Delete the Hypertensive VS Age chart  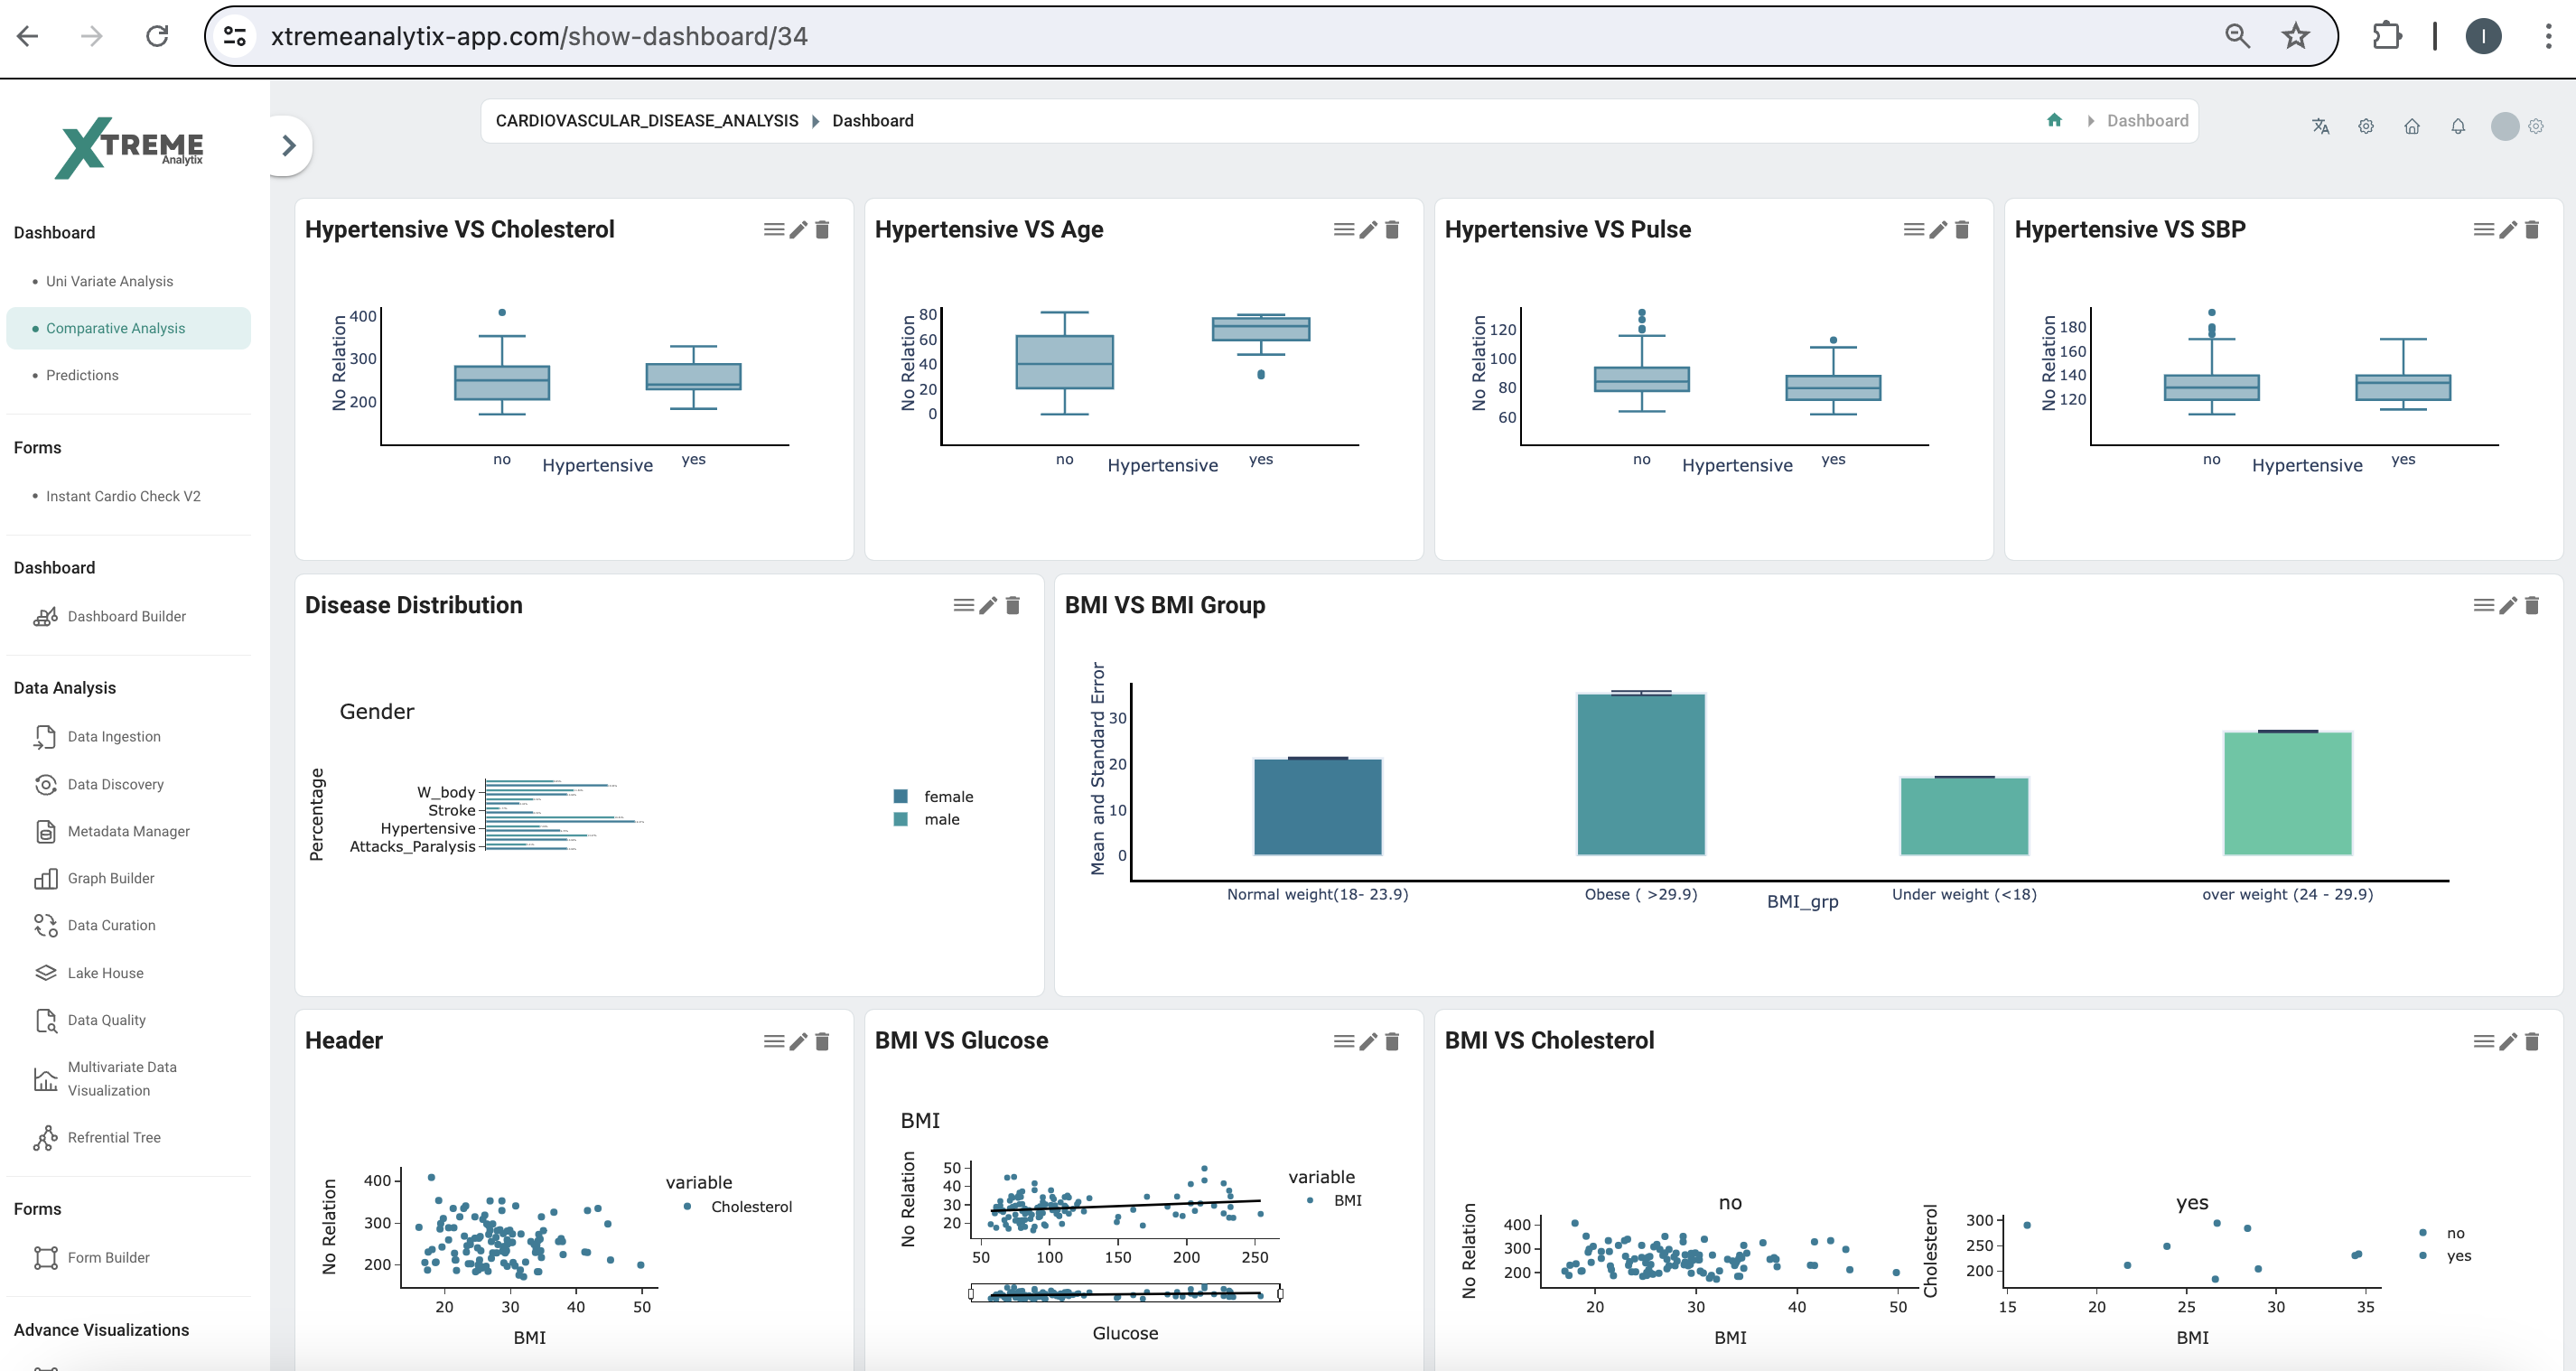1392,230
